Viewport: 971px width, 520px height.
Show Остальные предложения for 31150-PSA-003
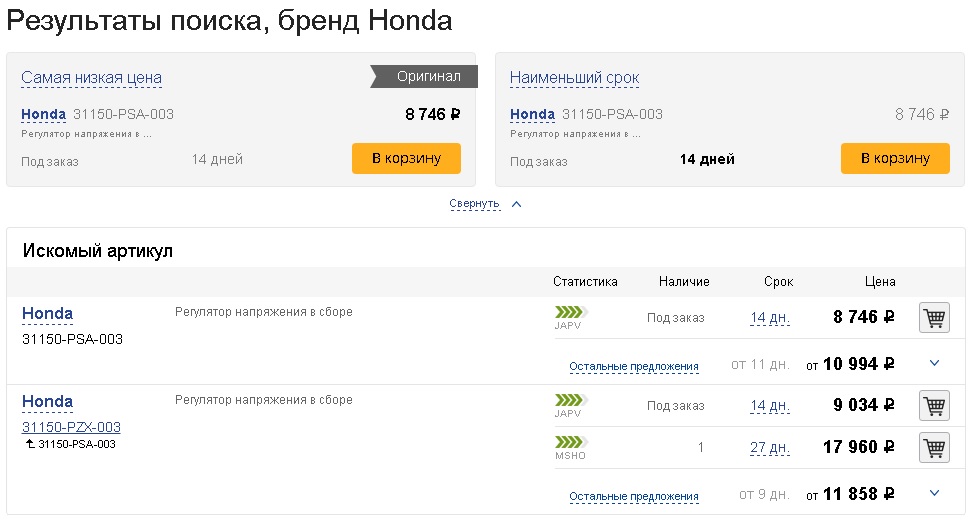(634, 366)
